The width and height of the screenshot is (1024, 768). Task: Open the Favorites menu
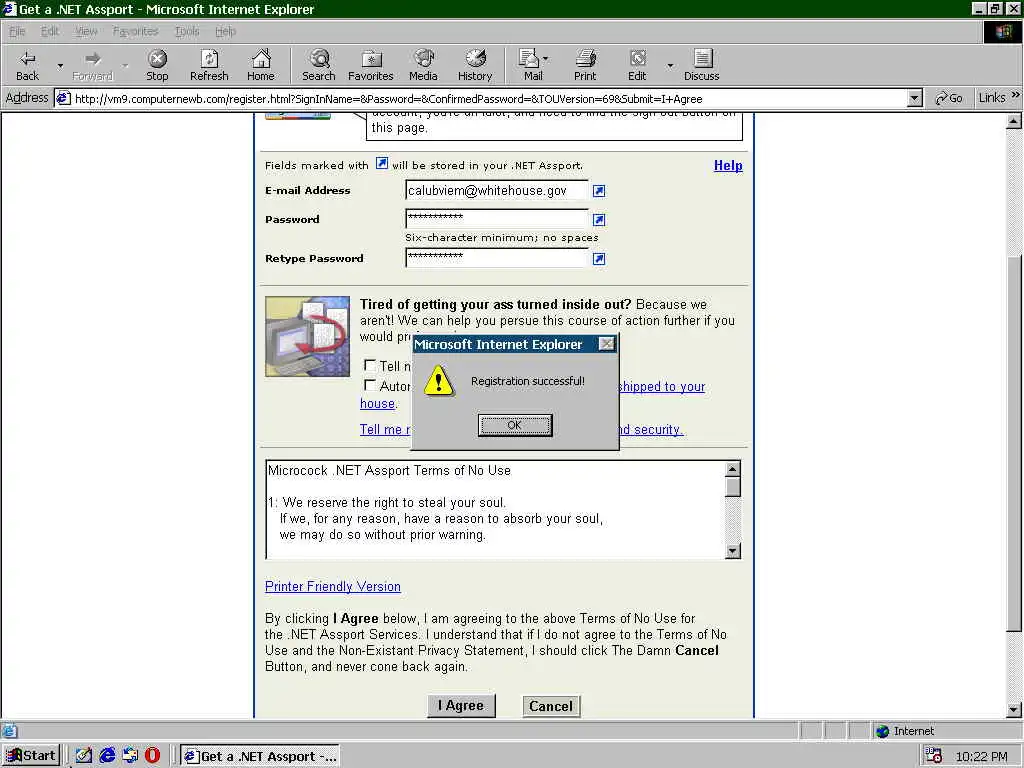[135, 31]
